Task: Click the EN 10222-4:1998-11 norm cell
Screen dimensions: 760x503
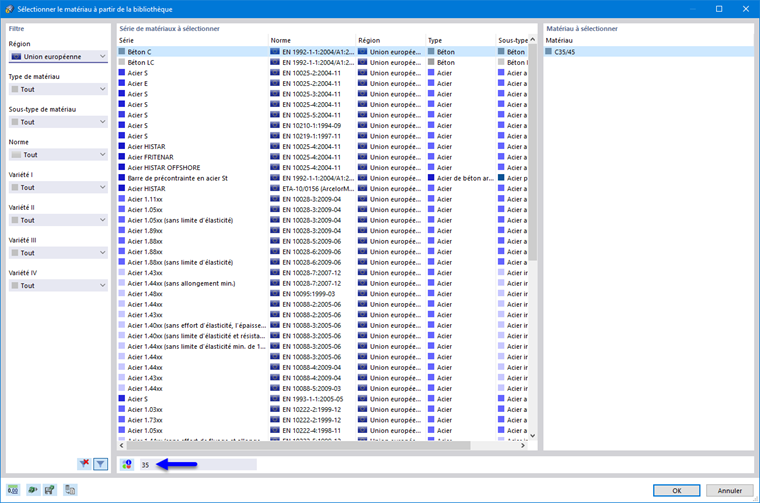Action: [x=312, y=430]
